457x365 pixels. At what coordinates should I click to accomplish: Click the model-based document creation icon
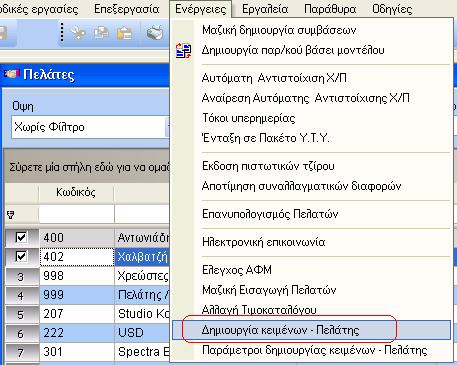tap(183, 51)
